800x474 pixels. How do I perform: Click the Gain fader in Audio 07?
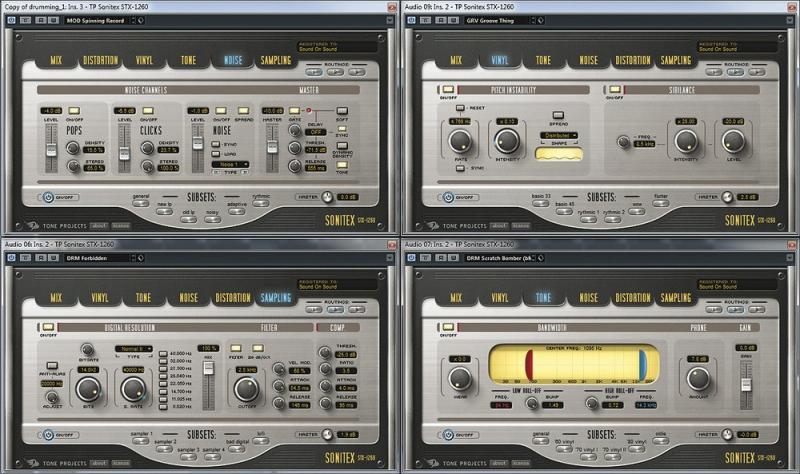pos(746,385)
